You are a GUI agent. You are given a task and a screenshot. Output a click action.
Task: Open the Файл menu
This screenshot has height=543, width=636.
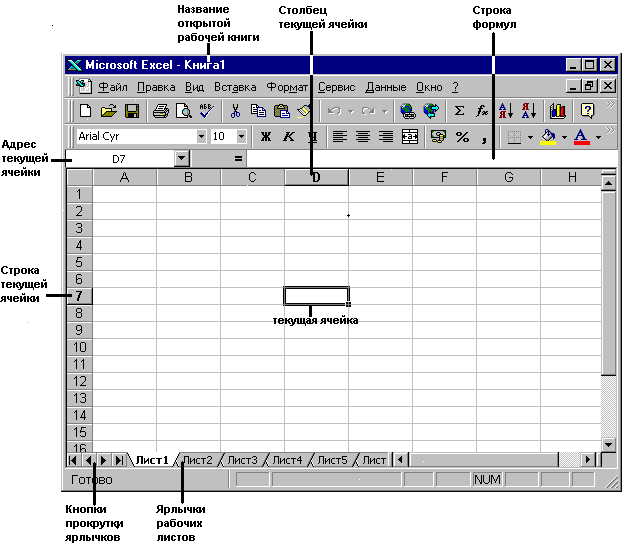tap(113, 87)
